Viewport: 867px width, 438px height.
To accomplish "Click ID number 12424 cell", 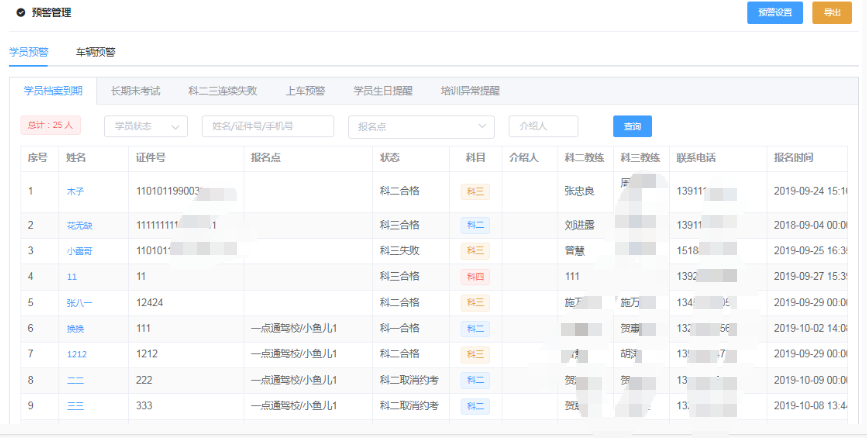I will pos(150,303).
